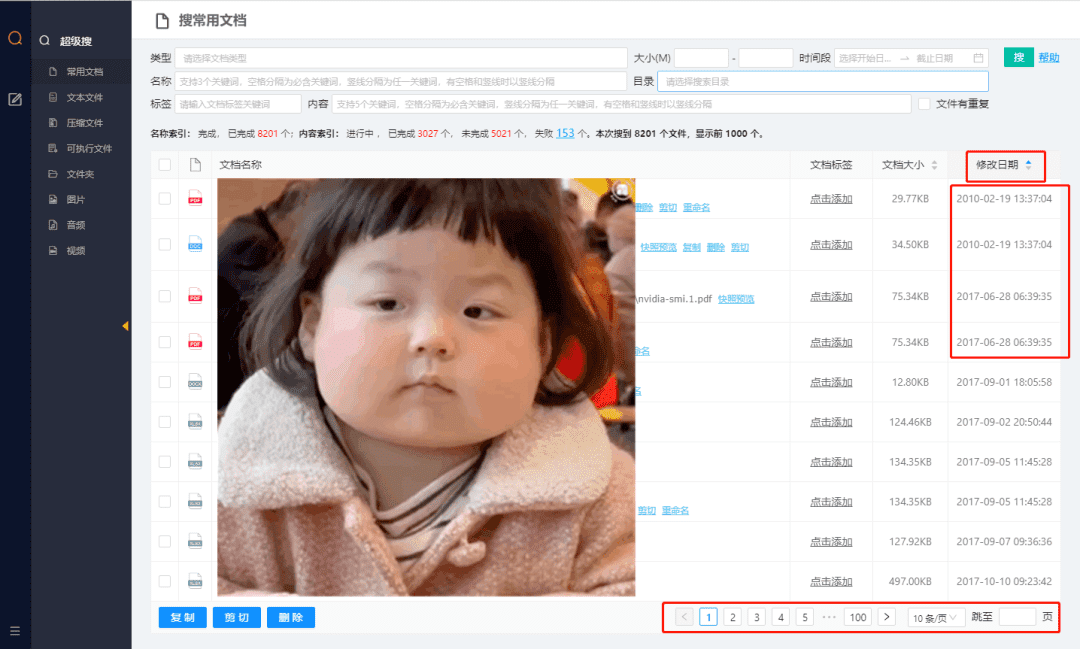Click the DOC icon in 34.50KB row
The height and width of the screenshot is (649, 1080).
click(x=196, y=245)
